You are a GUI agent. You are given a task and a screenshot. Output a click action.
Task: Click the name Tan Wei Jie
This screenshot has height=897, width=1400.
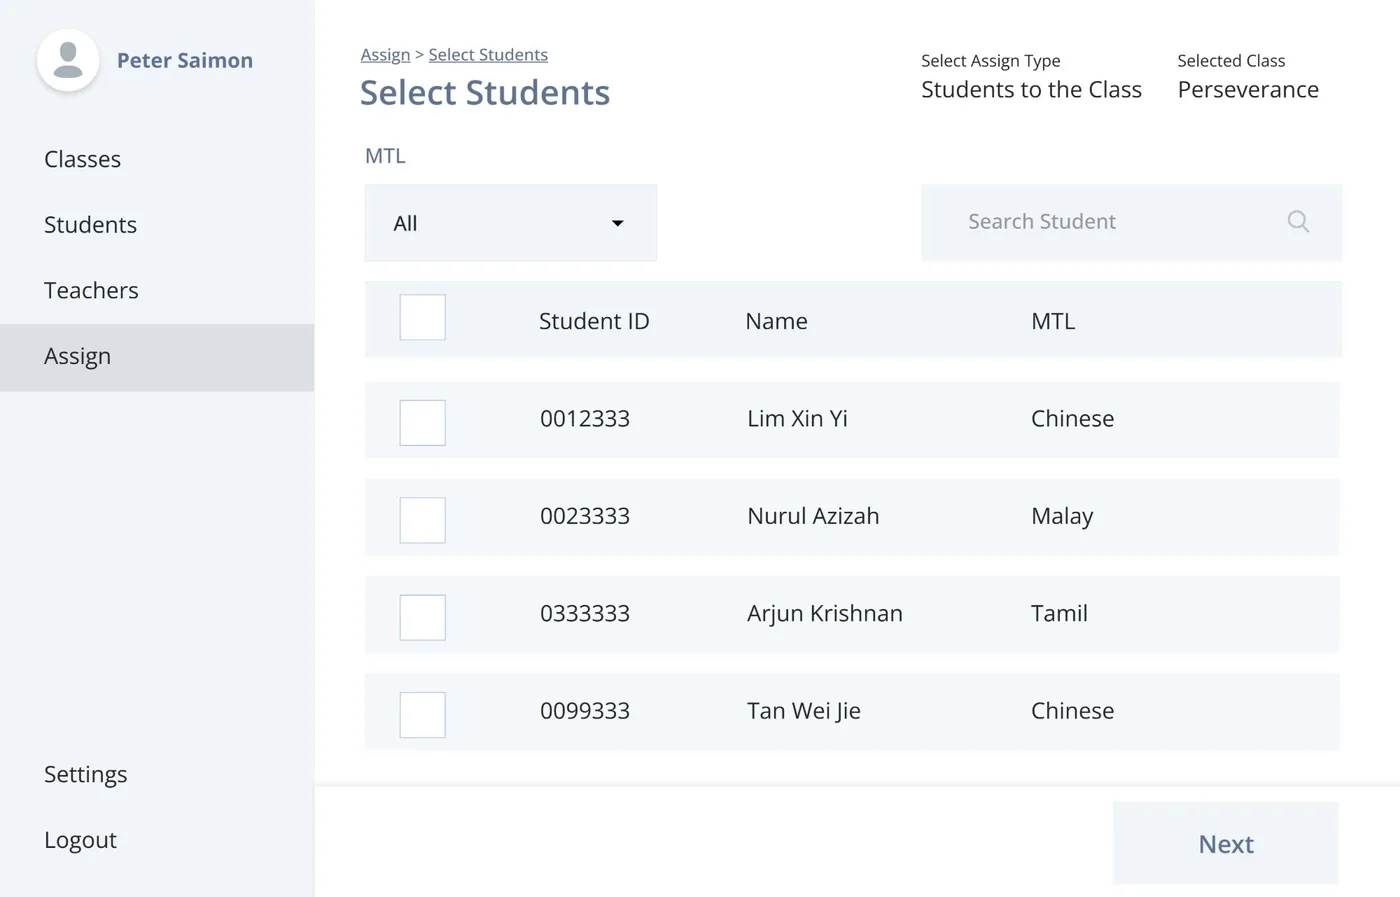804,711
